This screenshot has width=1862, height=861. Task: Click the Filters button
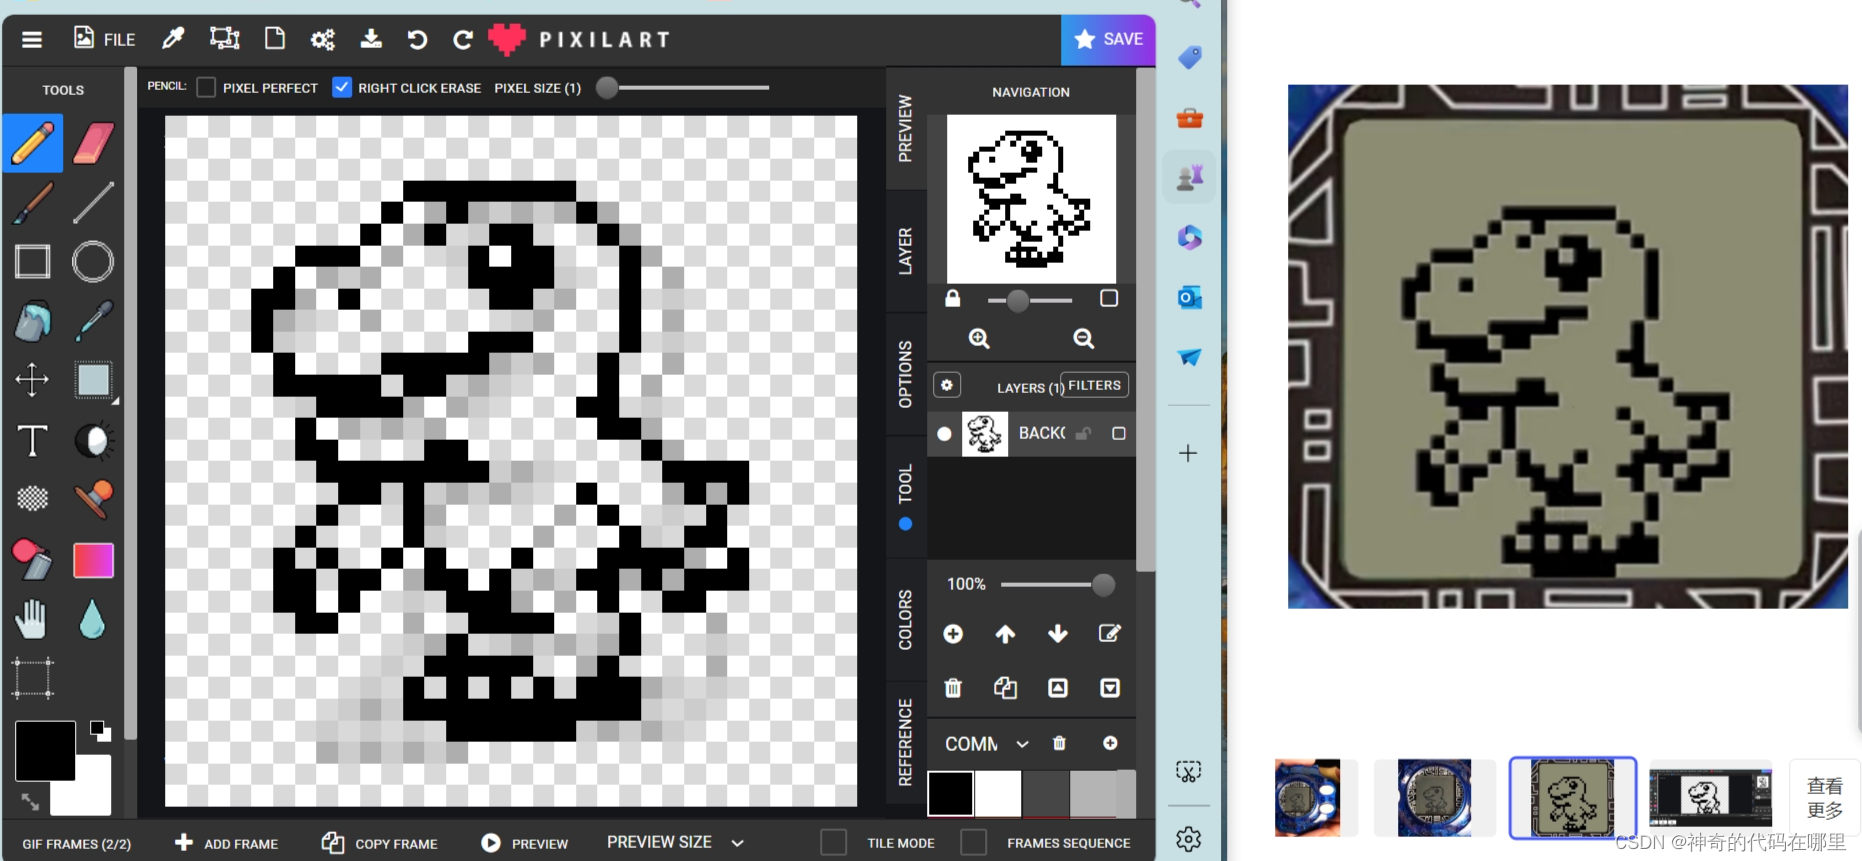[1094, 385]
